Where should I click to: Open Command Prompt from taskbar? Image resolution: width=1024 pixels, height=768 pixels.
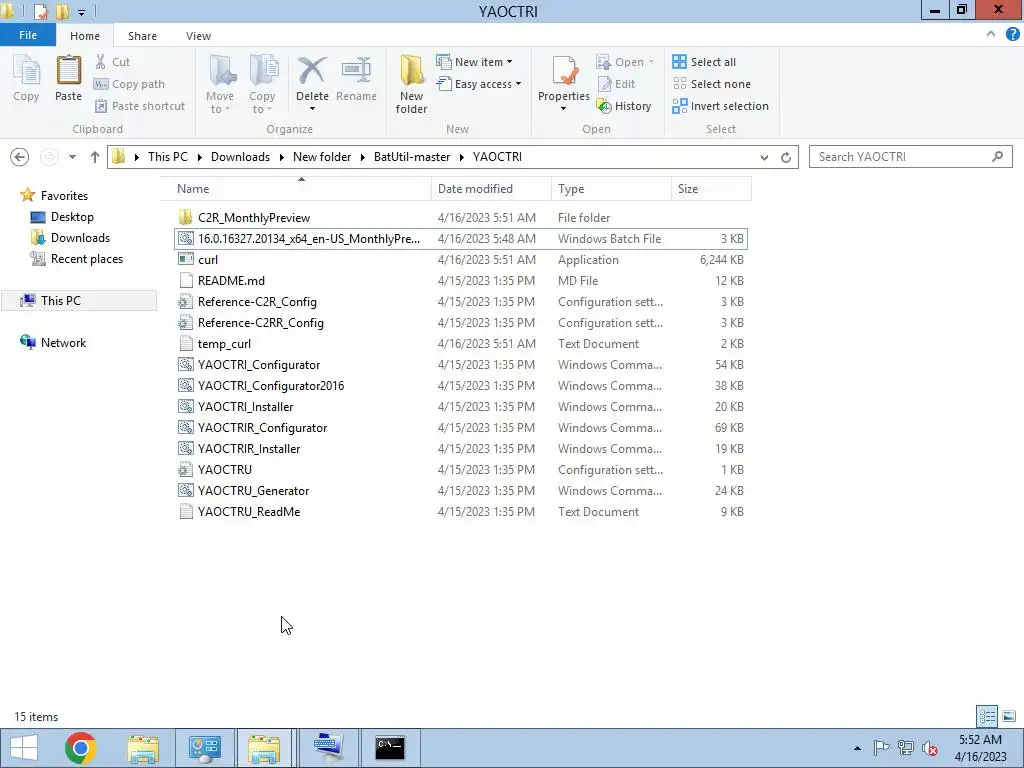click(x=390, y=748)
